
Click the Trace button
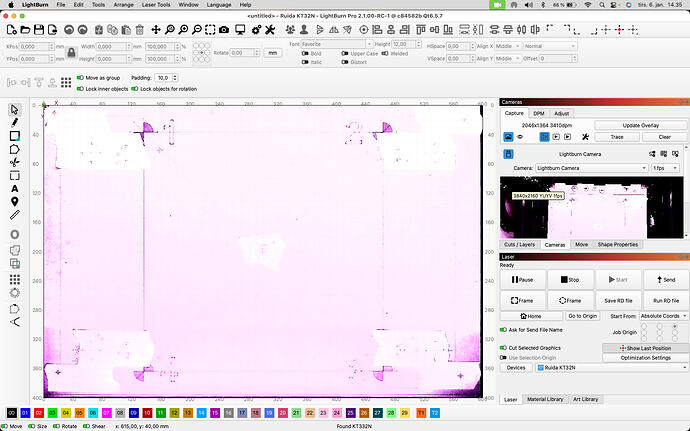617,137
